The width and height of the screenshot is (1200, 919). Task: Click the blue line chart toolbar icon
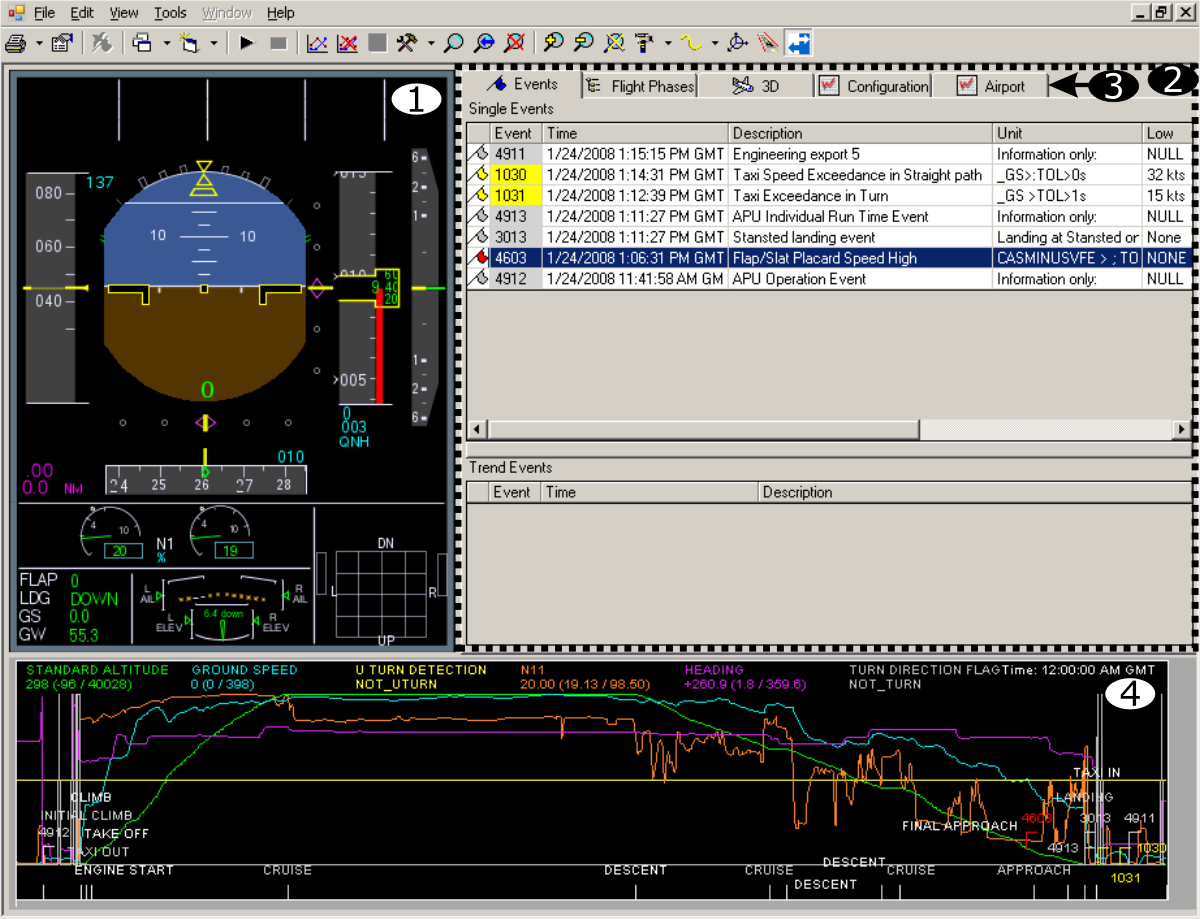[x=317, y=43]
